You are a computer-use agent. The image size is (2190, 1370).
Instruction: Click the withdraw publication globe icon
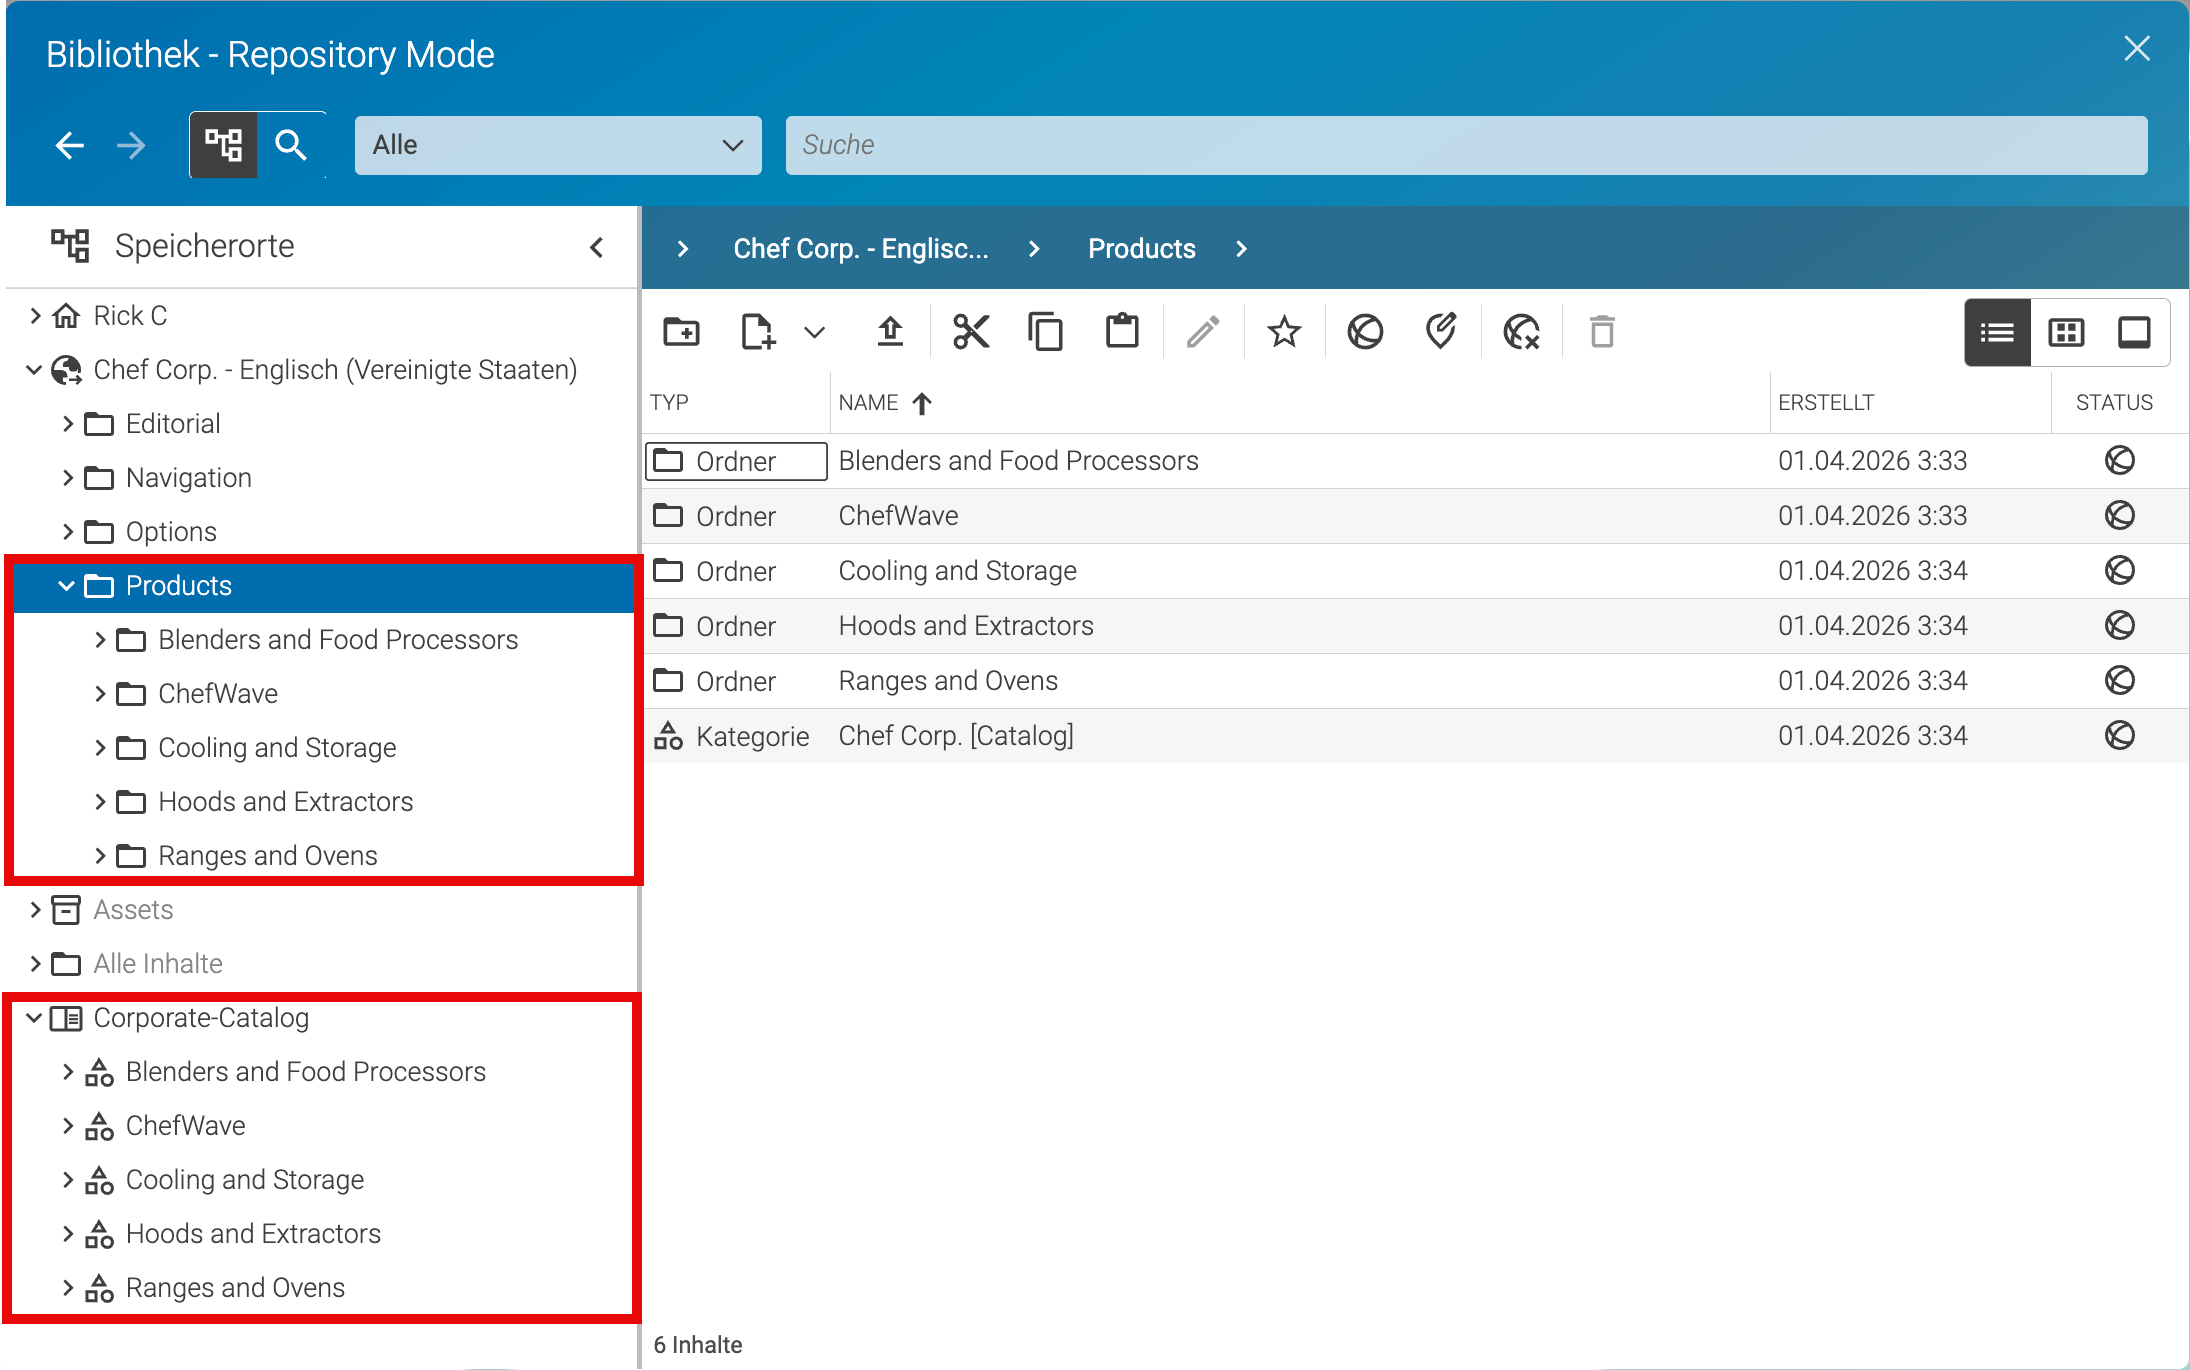point(1521,332)
